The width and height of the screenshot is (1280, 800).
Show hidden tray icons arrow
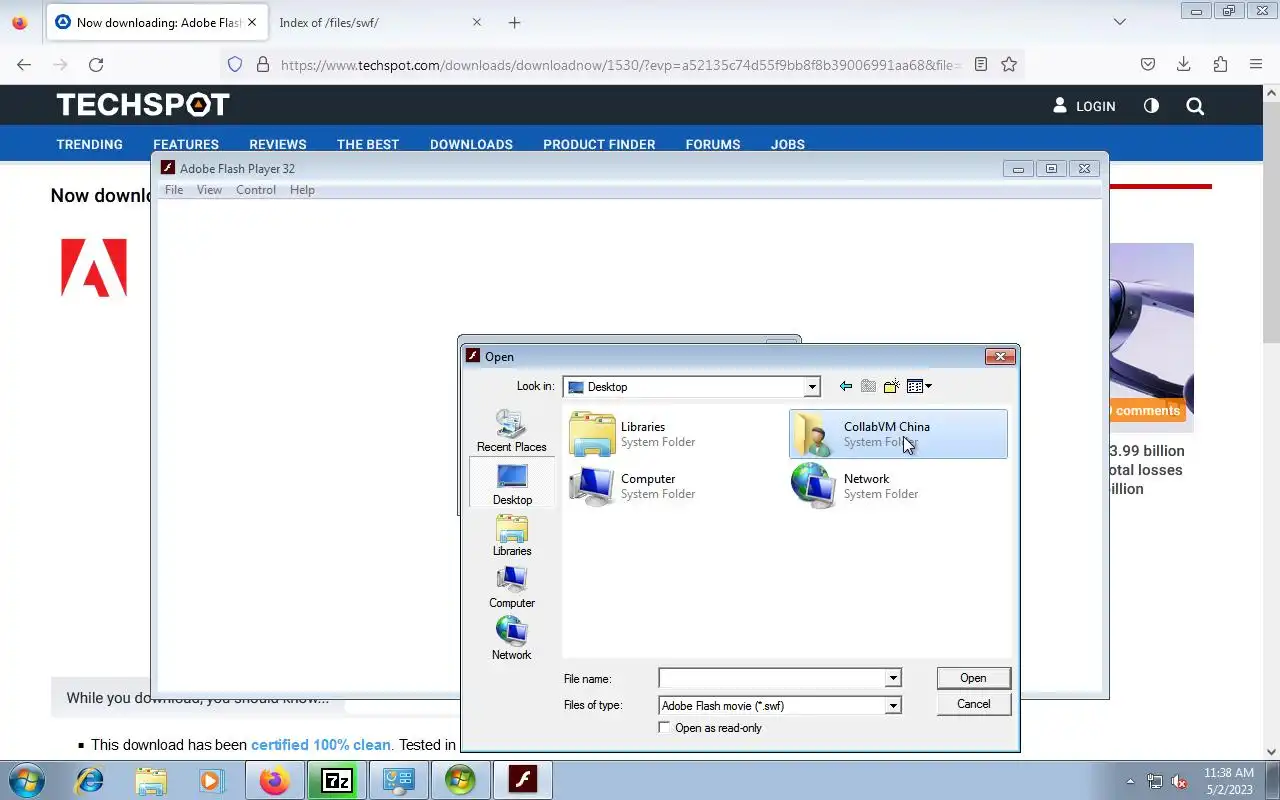pos(1131,781)
